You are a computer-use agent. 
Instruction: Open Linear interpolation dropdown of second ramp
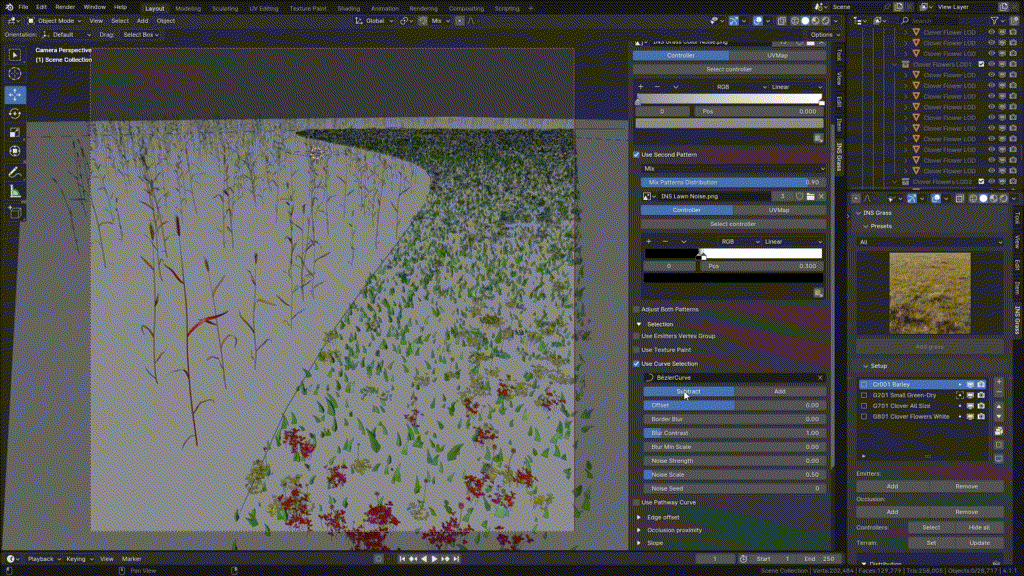click(x=793, y=242)
